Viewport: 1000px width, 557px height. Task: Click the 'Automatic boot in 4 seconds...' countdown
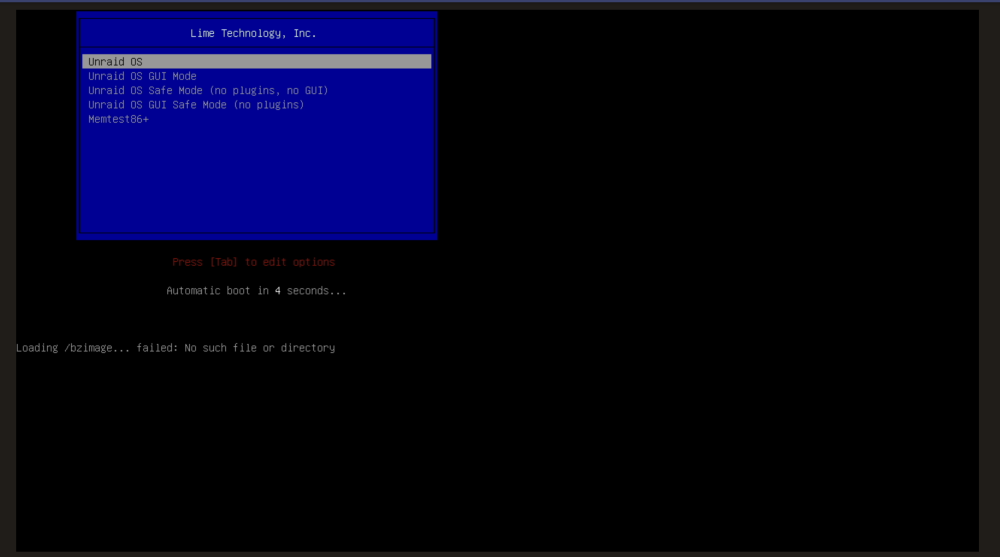point(256,291)
